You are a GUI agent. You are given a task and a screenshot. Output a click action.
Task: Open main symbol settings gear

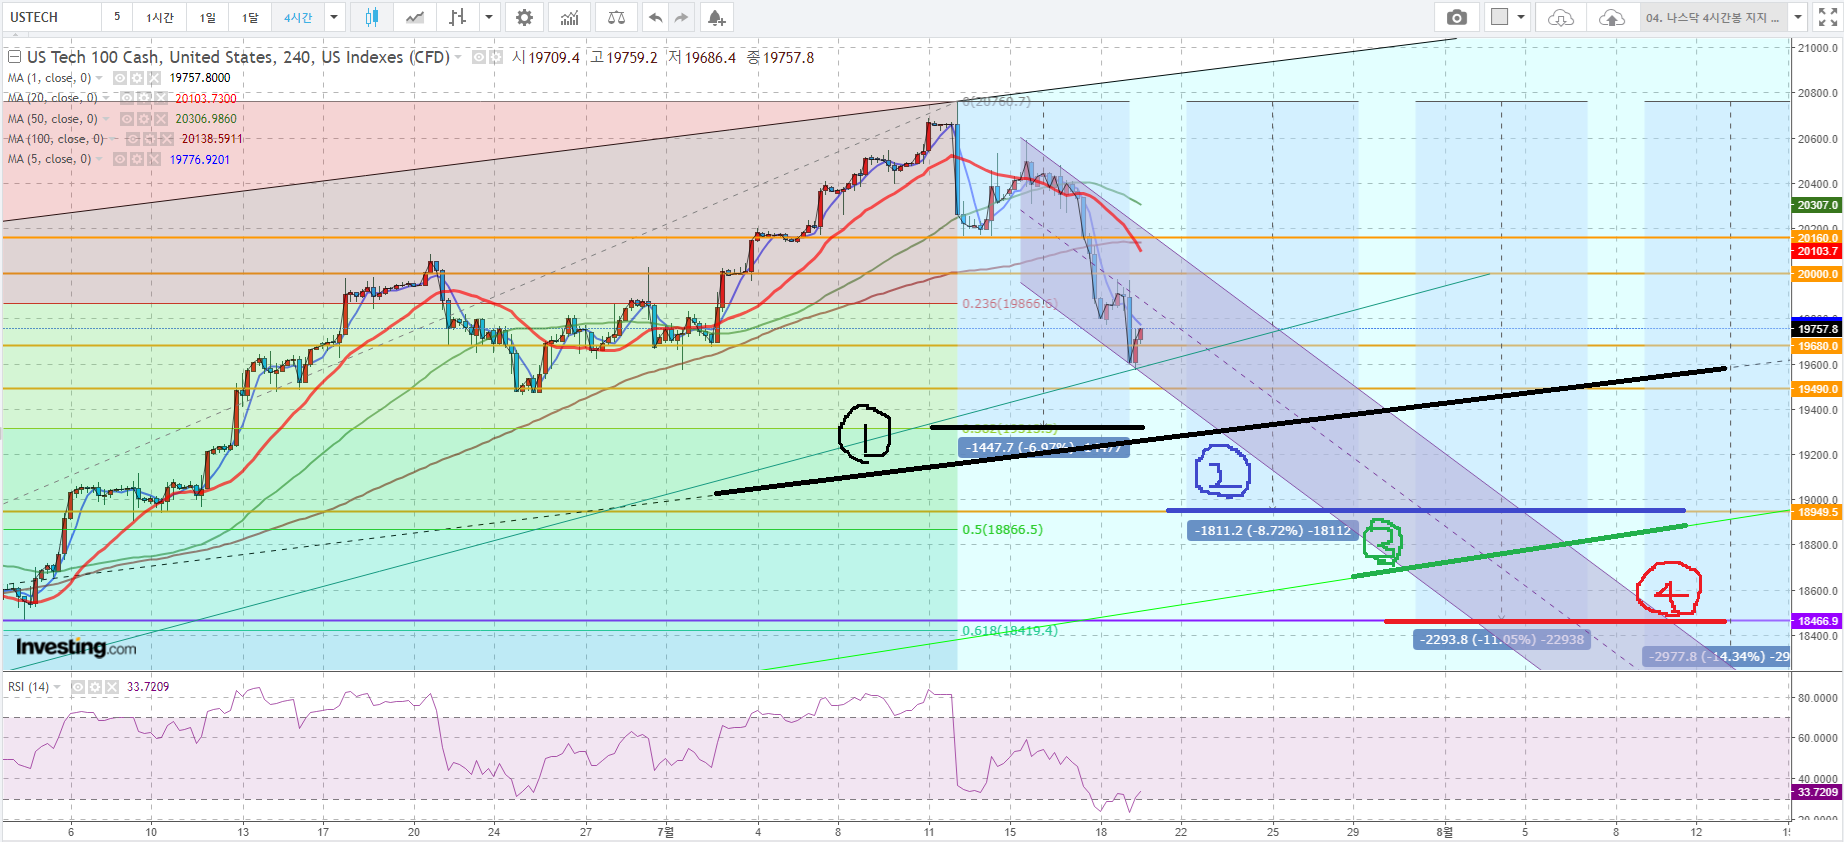tap(496, 57)
